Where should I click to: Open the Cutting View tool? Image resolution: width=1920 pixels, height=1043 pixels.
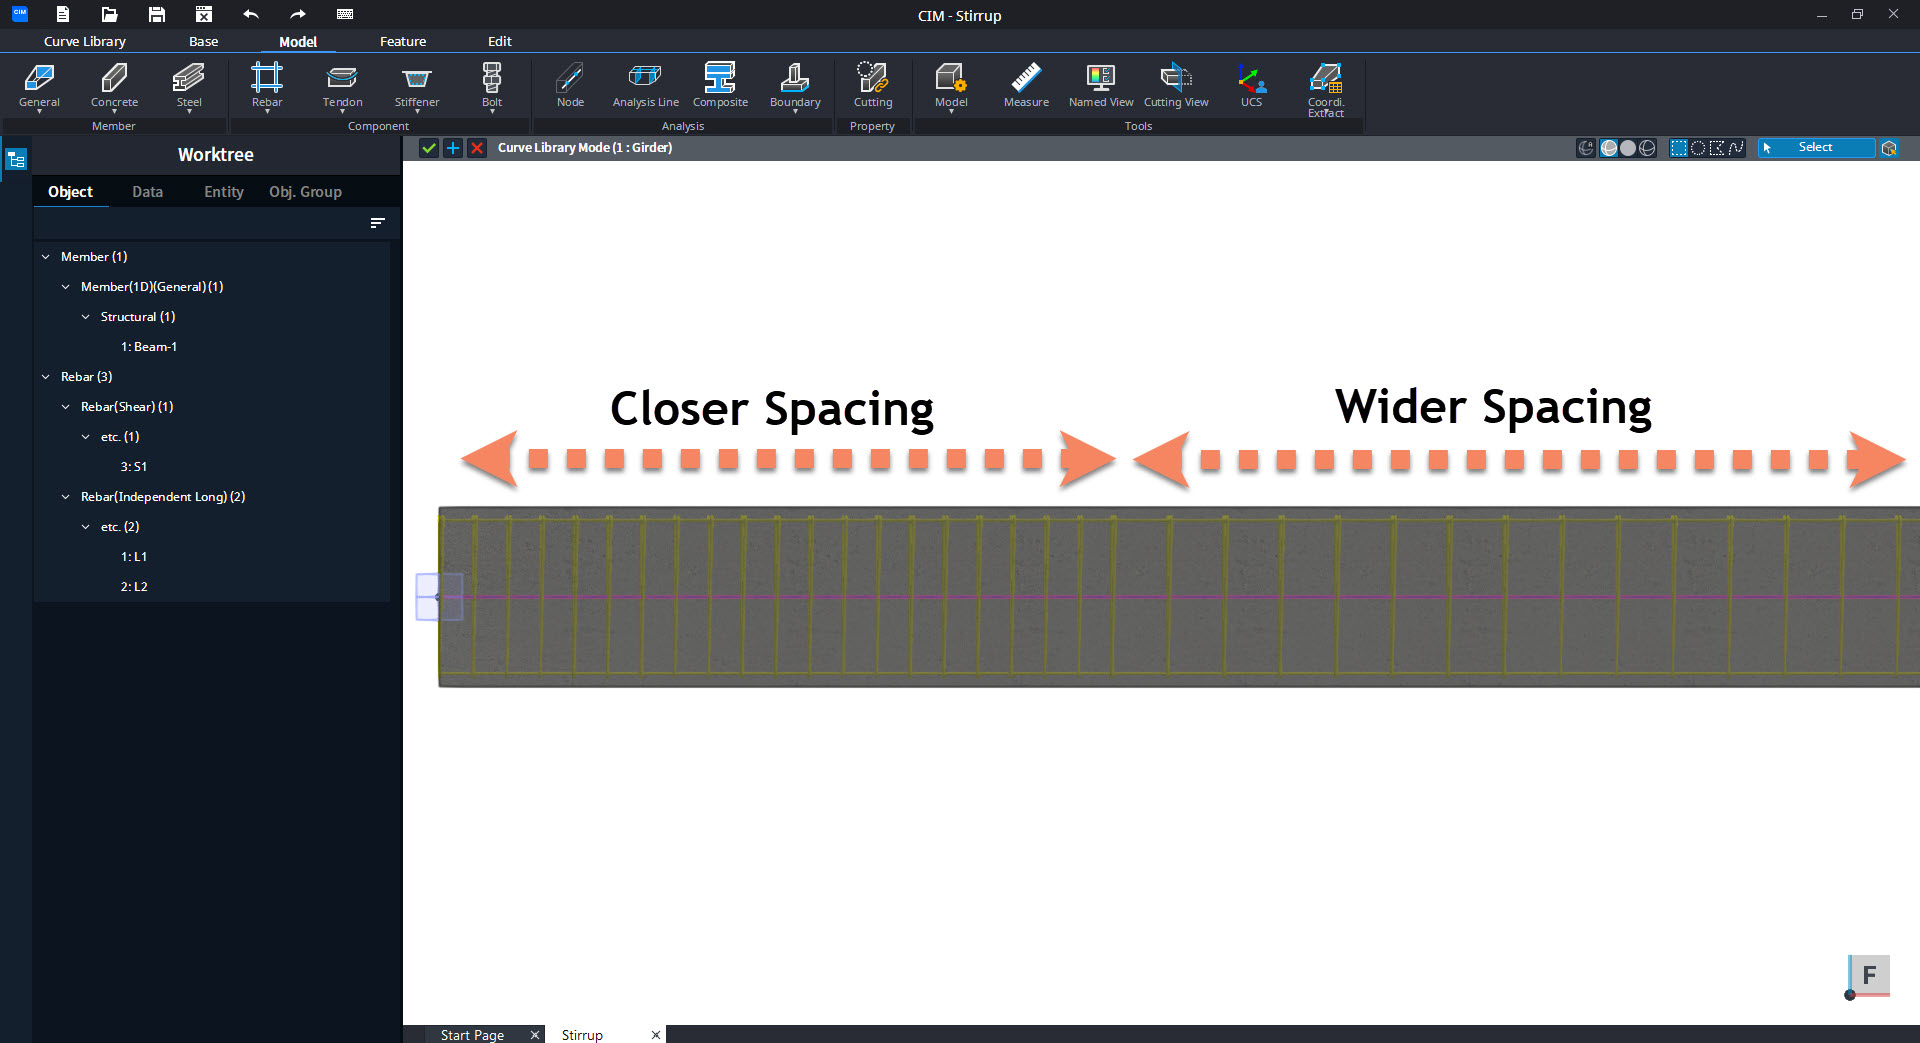coord(1176,86)
